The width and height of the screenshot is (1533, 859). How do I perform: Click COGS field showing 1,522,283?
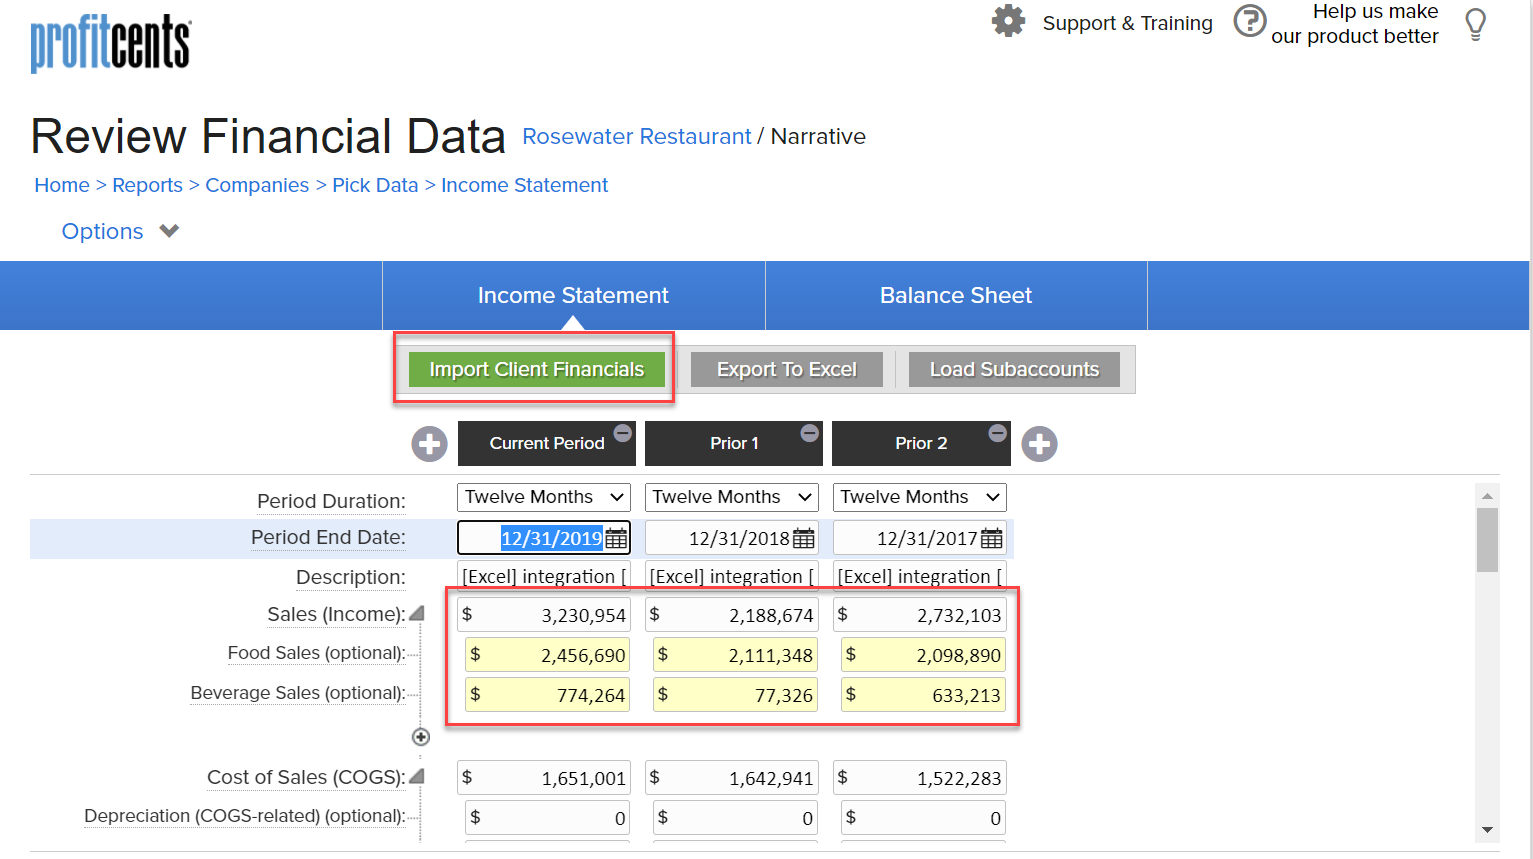[x=920, y=778]
